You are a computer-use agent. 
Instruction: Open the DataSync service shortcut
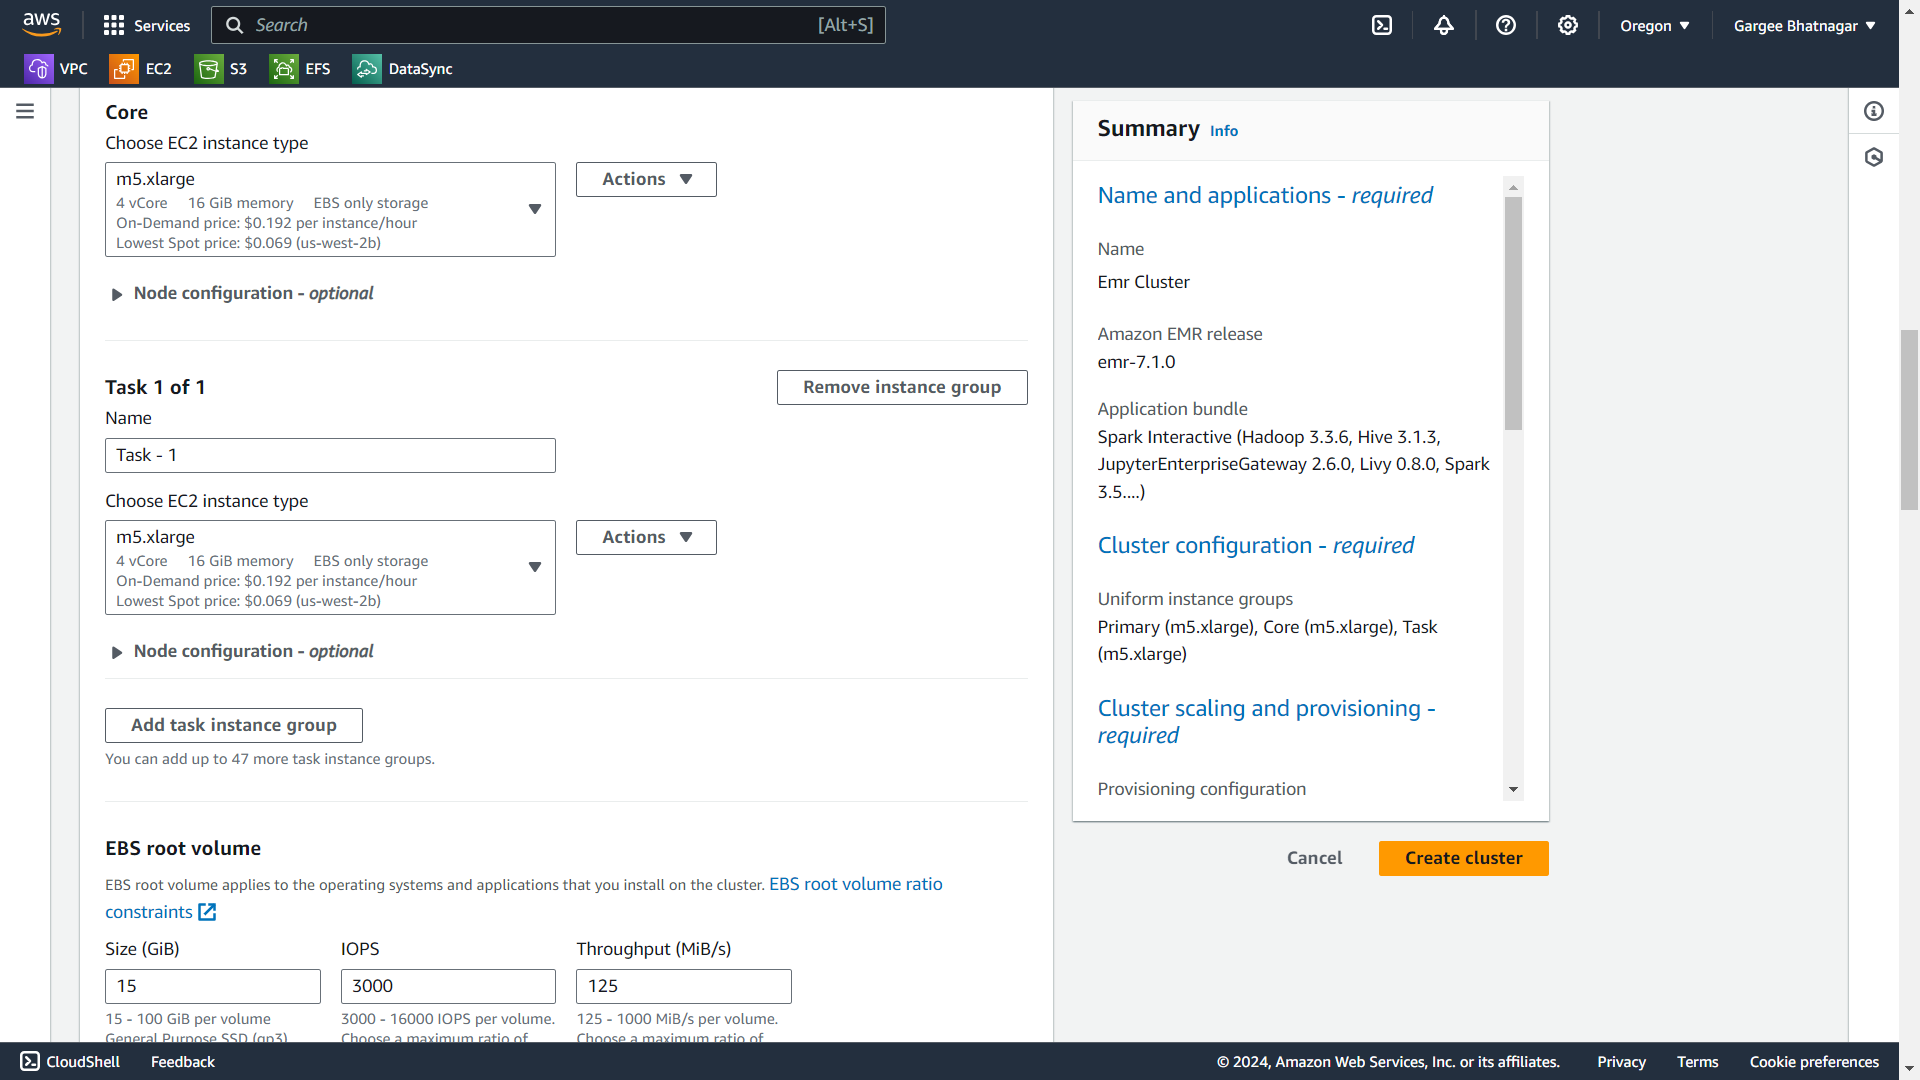coord(403,69)
